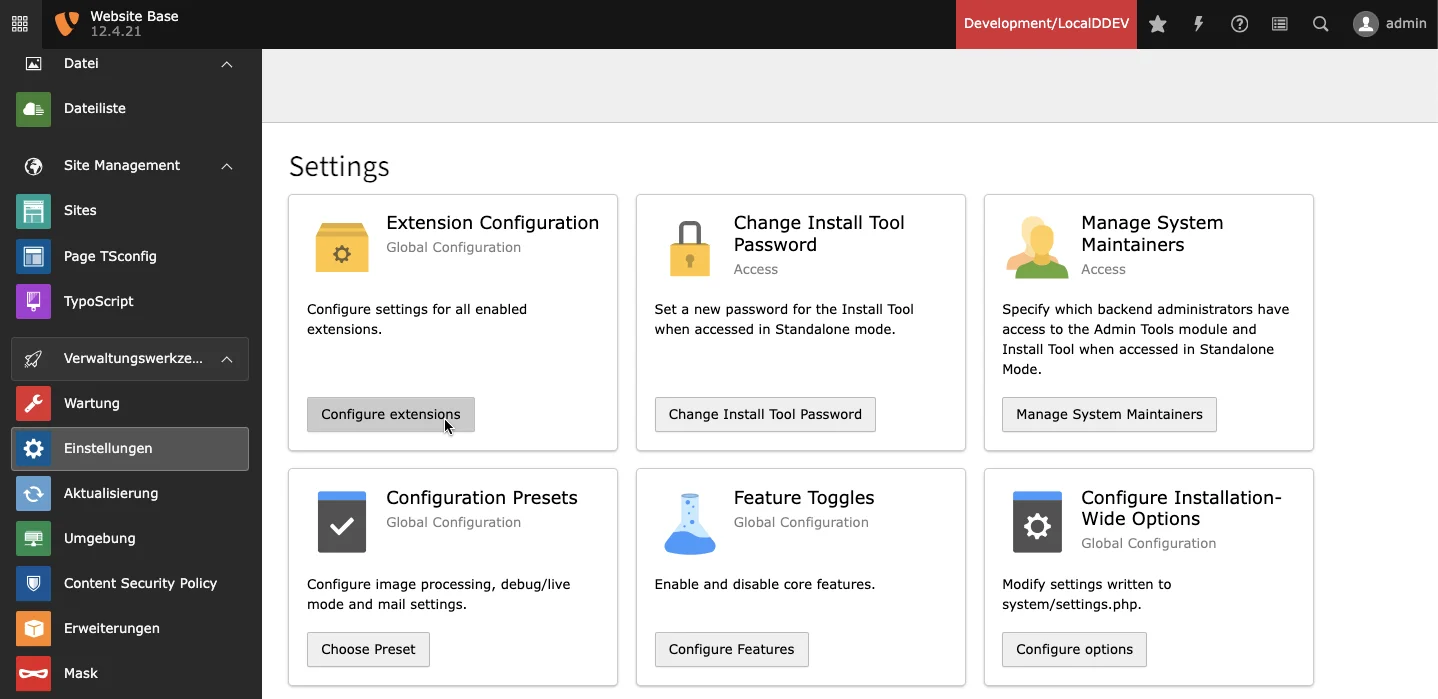The image size is (1438, 699).
Task: Collapse the Datei module group
Action: (227, 64)
